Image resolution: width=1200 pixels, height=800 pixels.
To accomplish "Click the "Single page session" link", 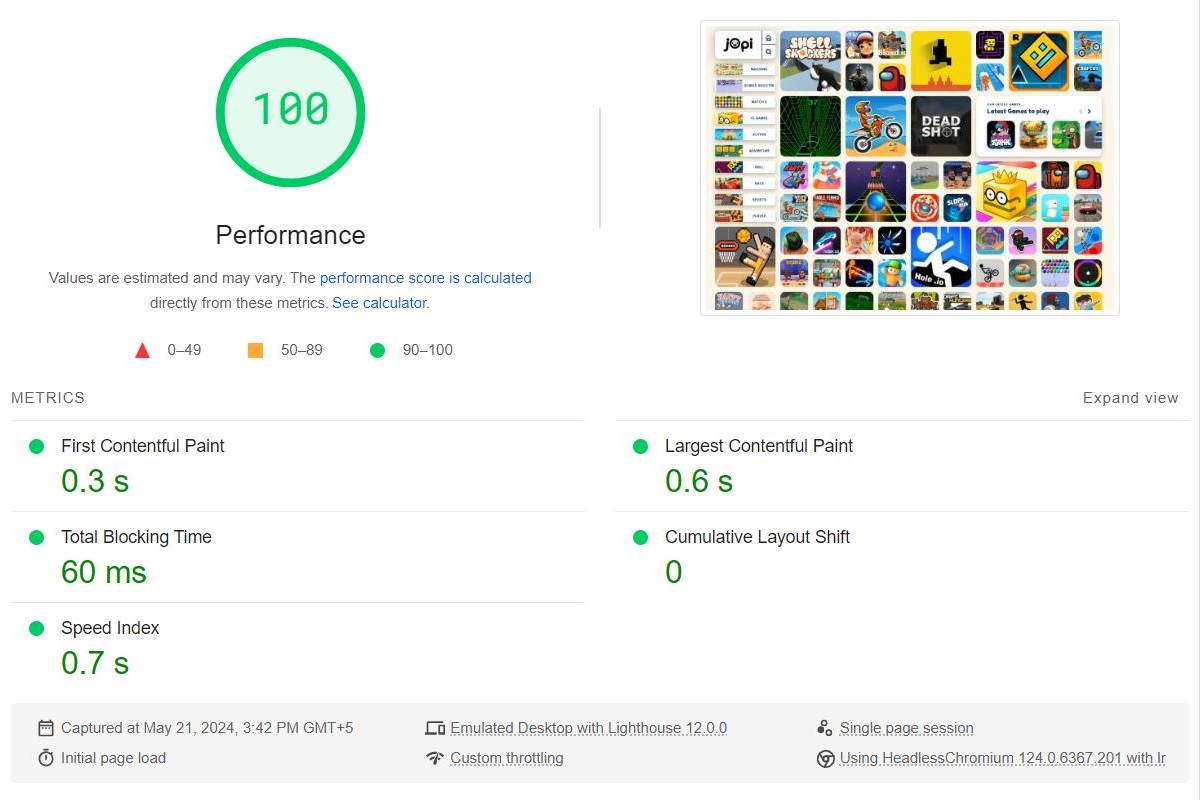I will [906, 727].
